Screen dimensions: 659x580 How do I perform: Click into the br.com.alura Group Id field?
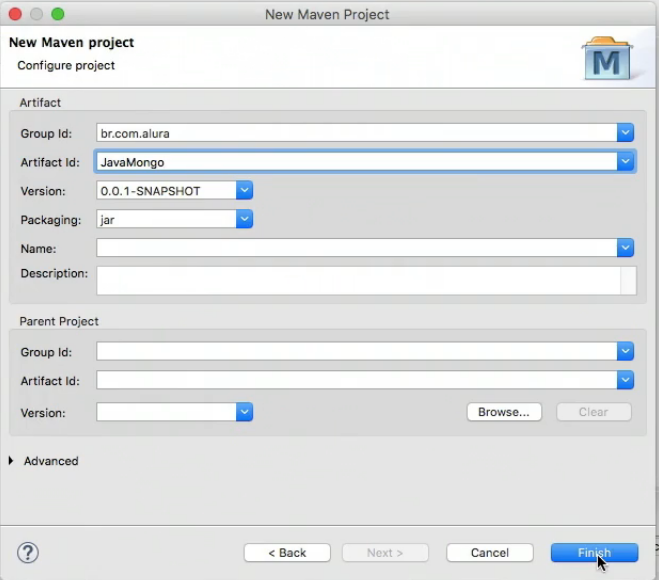[x=357, y=133]
